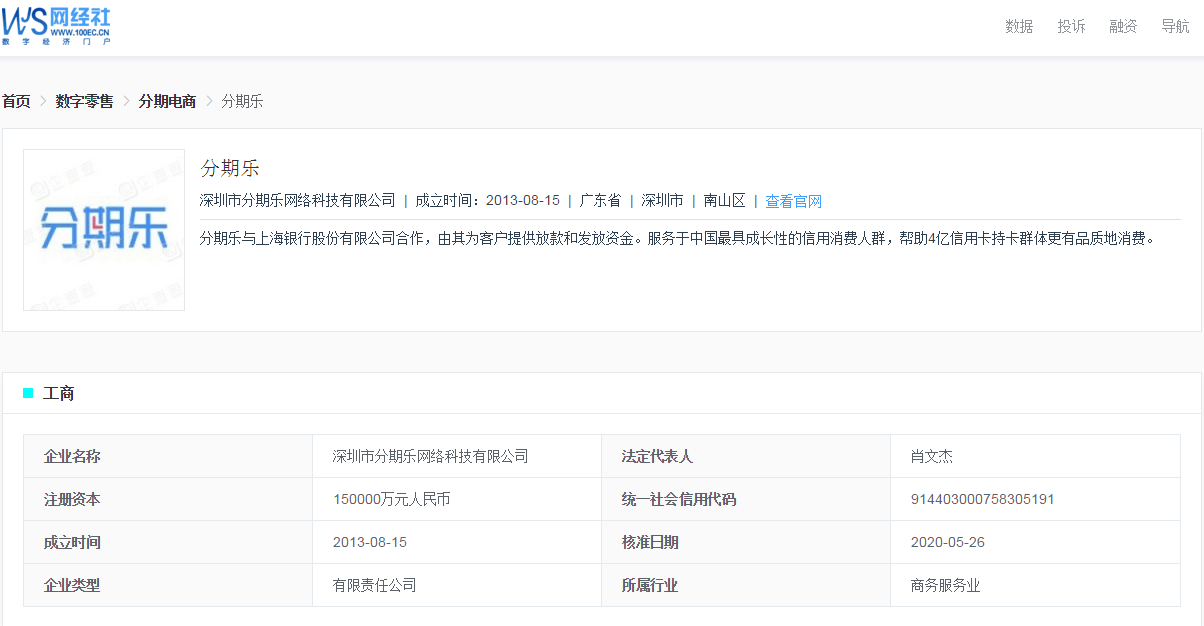The height and width of the screenshot is (626, 1204).
Task: Open the 数据 menu in the top bar
Action: (x=1018, y=27)
